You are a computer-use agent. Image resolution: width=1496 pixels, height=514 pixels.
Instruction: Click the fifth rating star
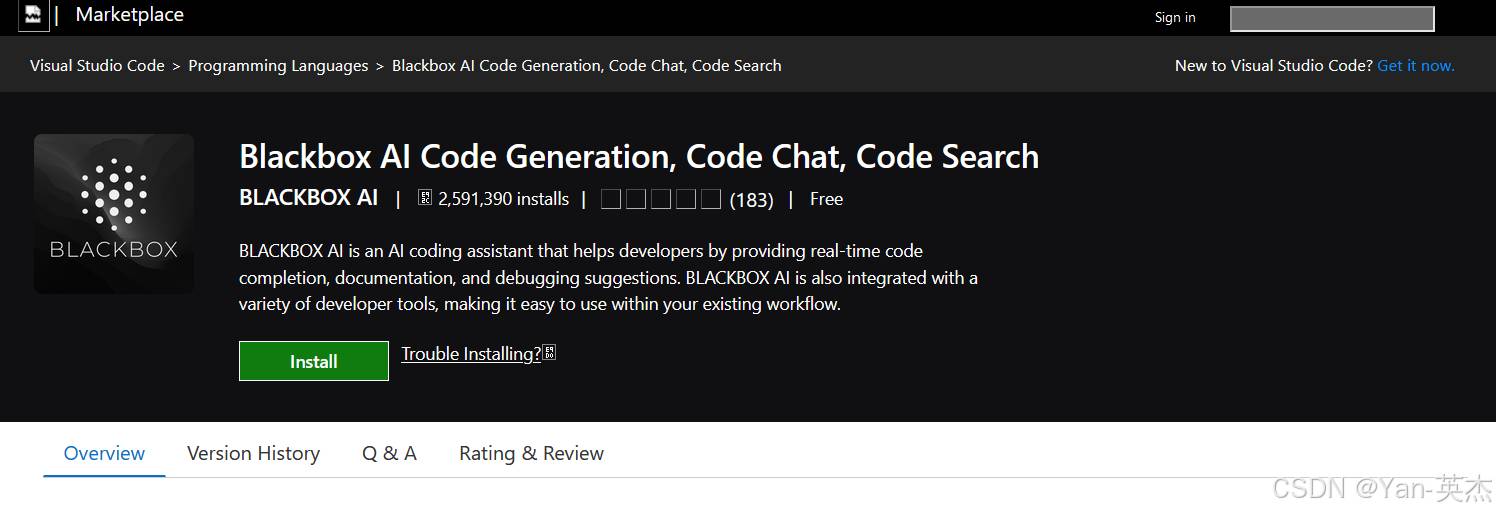pos(711,199)
